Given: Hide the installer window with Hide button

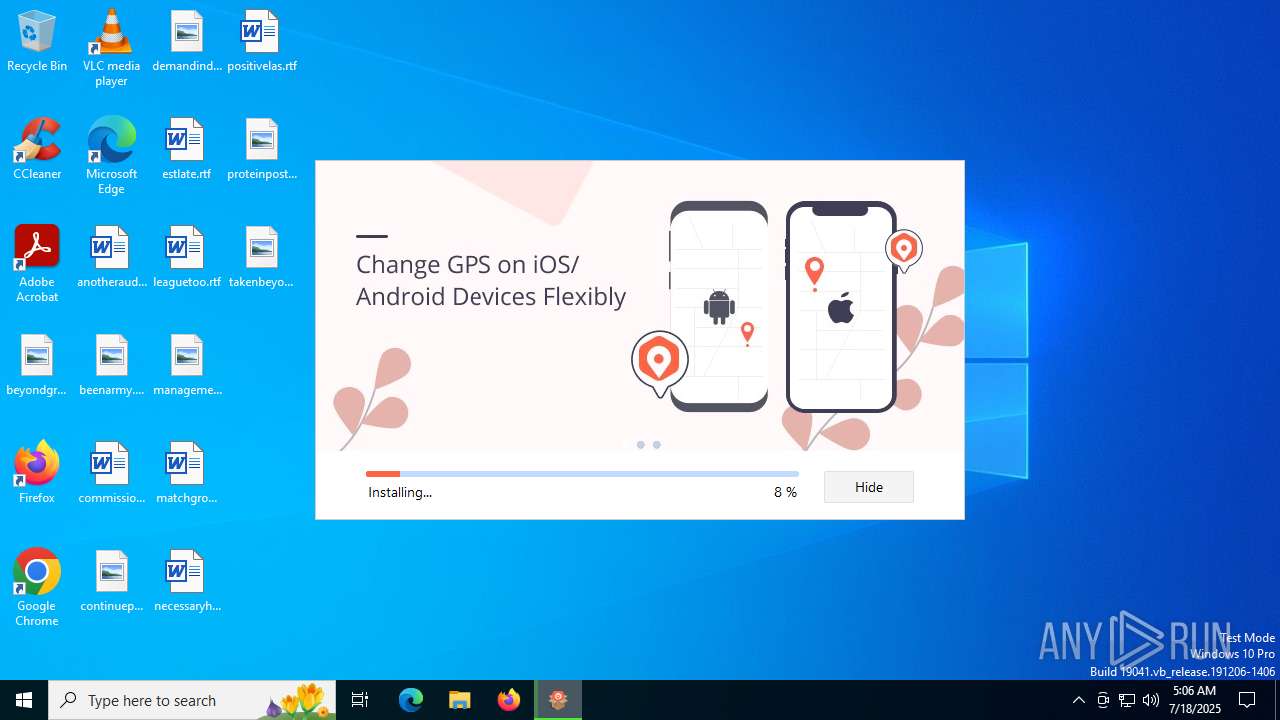Looking at the screenshot, I should (x=869, y=487).
